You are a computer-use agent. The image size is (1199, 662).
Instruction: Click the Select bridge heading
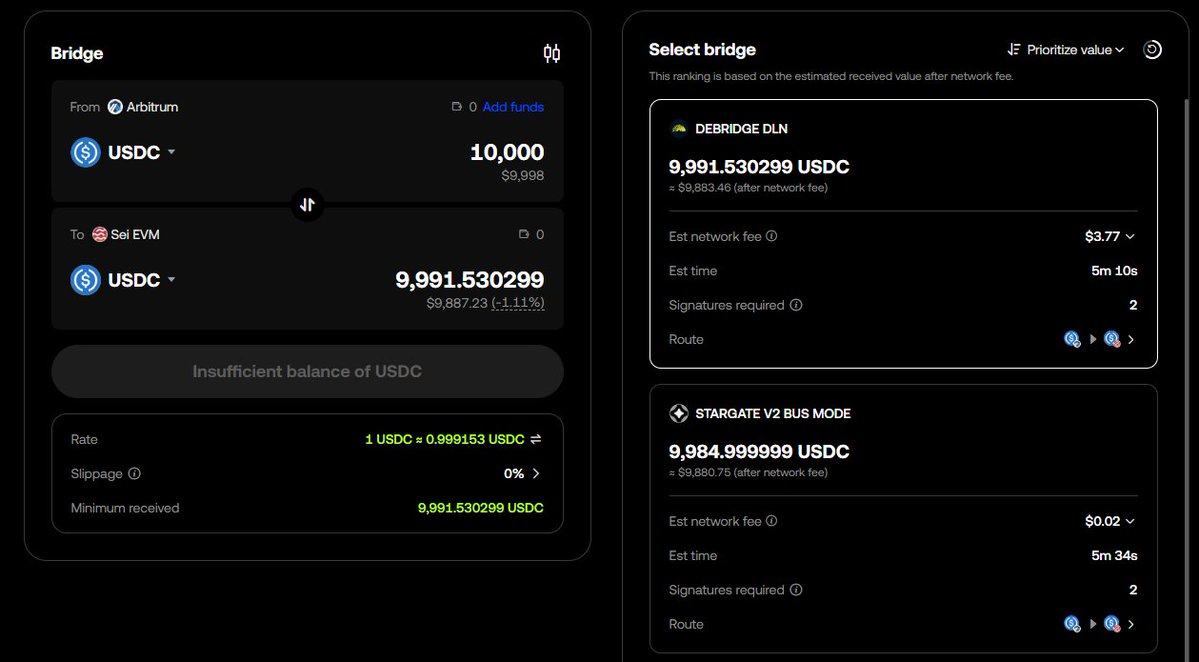(702, 50)
